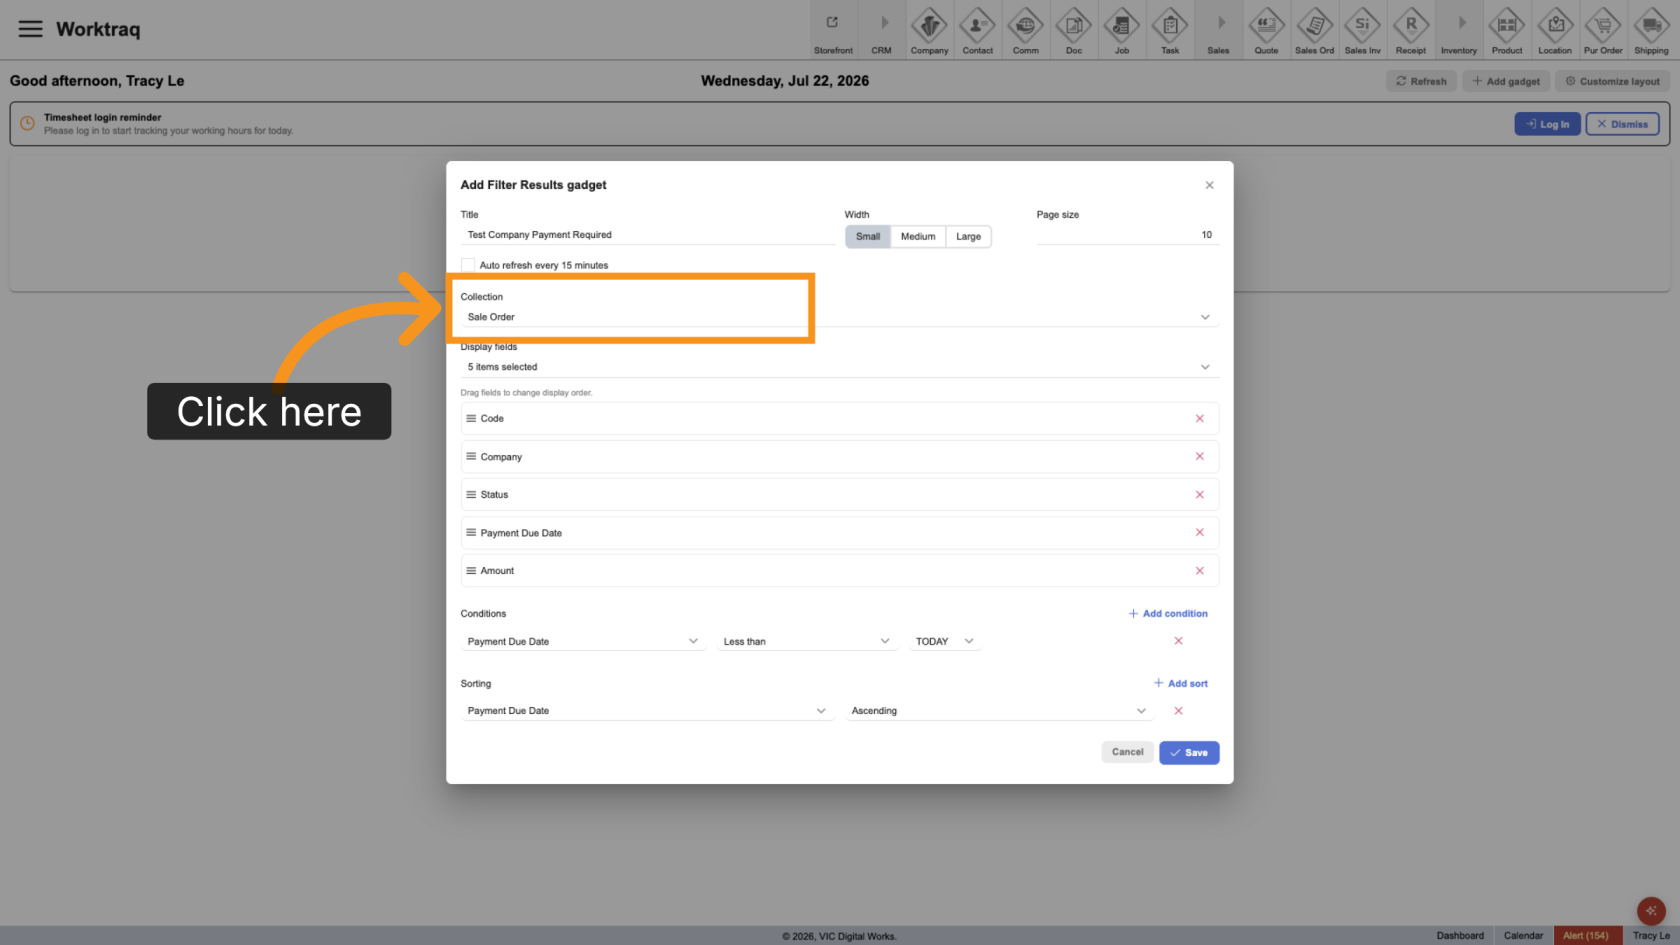
Task: Open the Contact module icon
Action: tap(978, 30)
